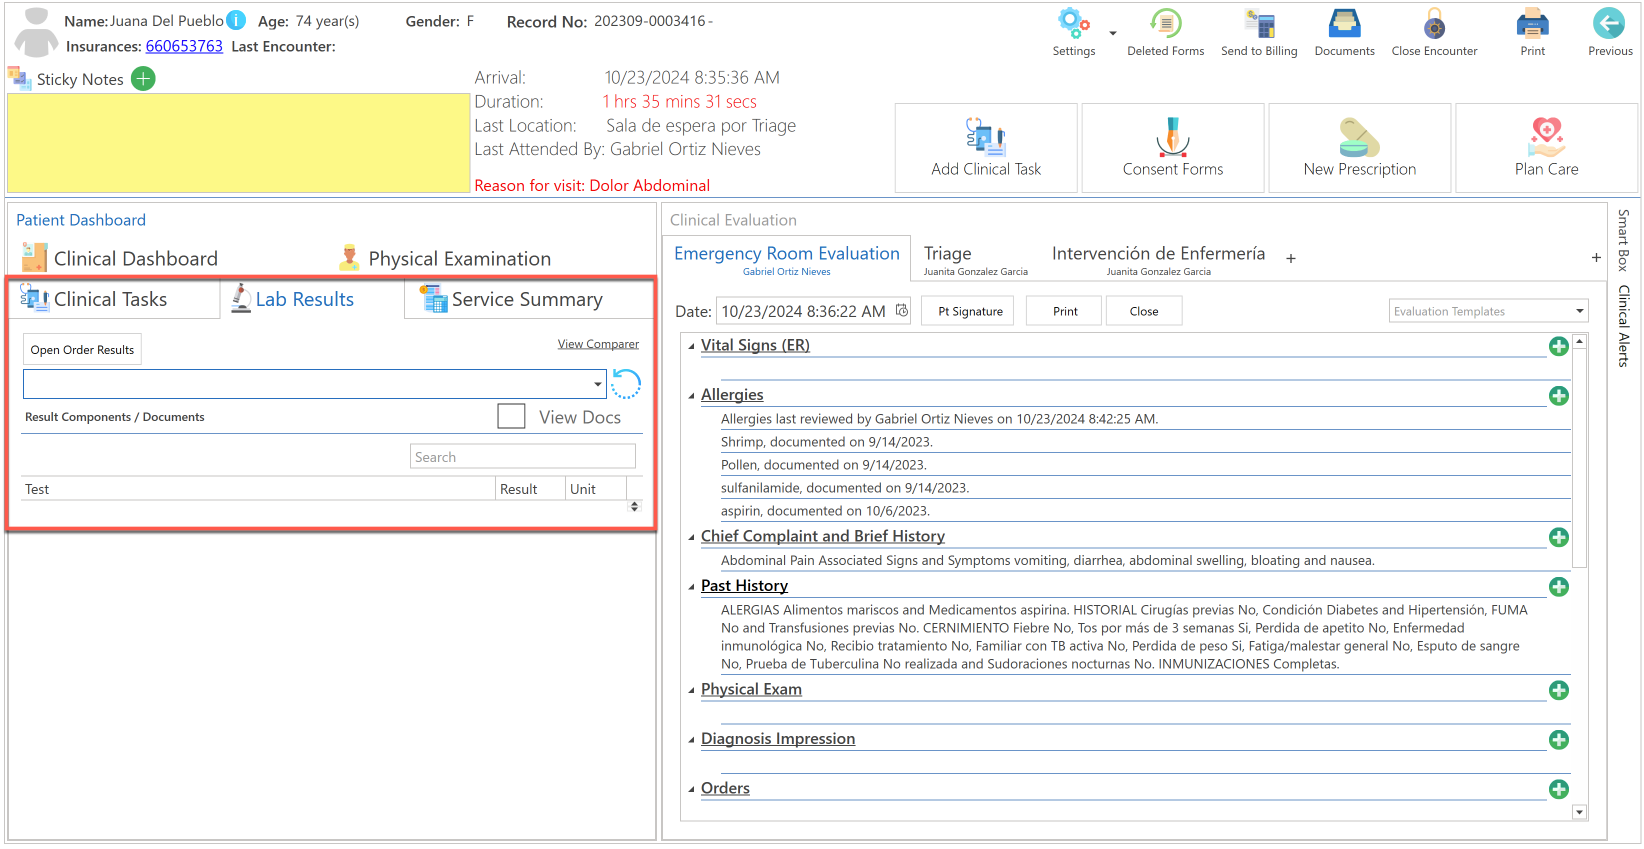Image resolution: width=1644 pixels, height=849 pixels.
Task: Add a new sticky note with the green plus
Action: point(144,79)
